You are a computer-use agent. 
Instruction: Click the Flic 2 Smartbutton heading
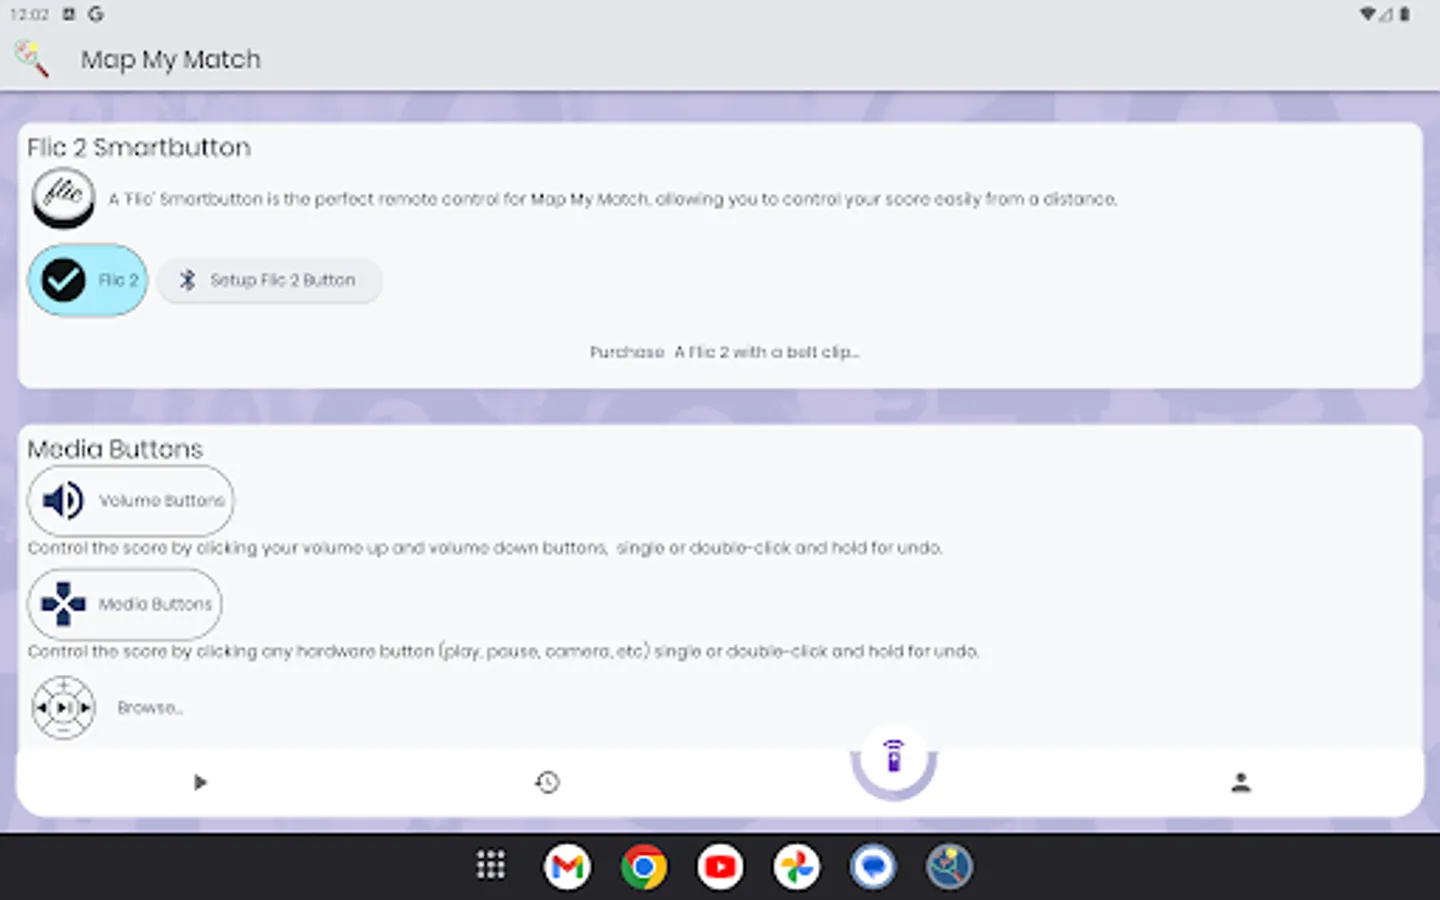[139, 147]
